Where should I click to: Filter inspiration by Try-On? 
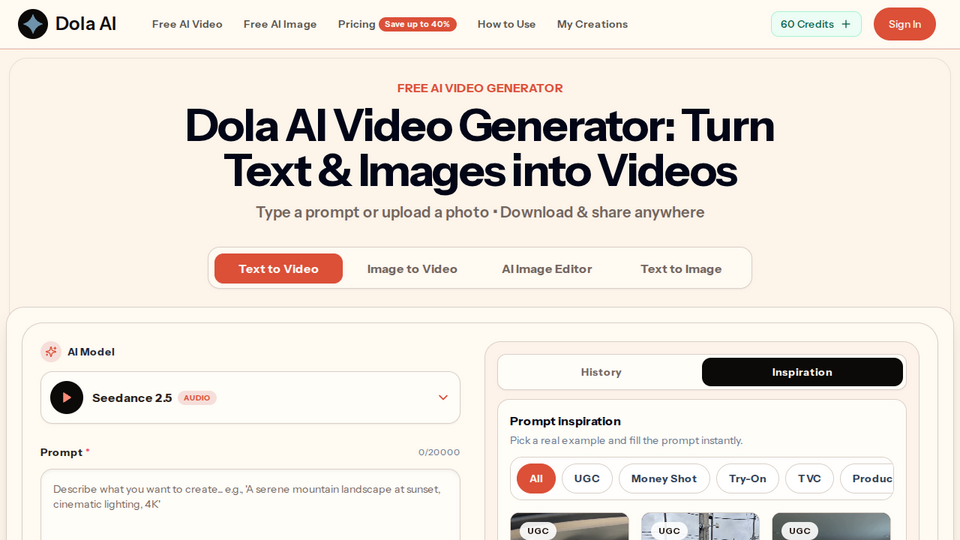tap(748, 479)
